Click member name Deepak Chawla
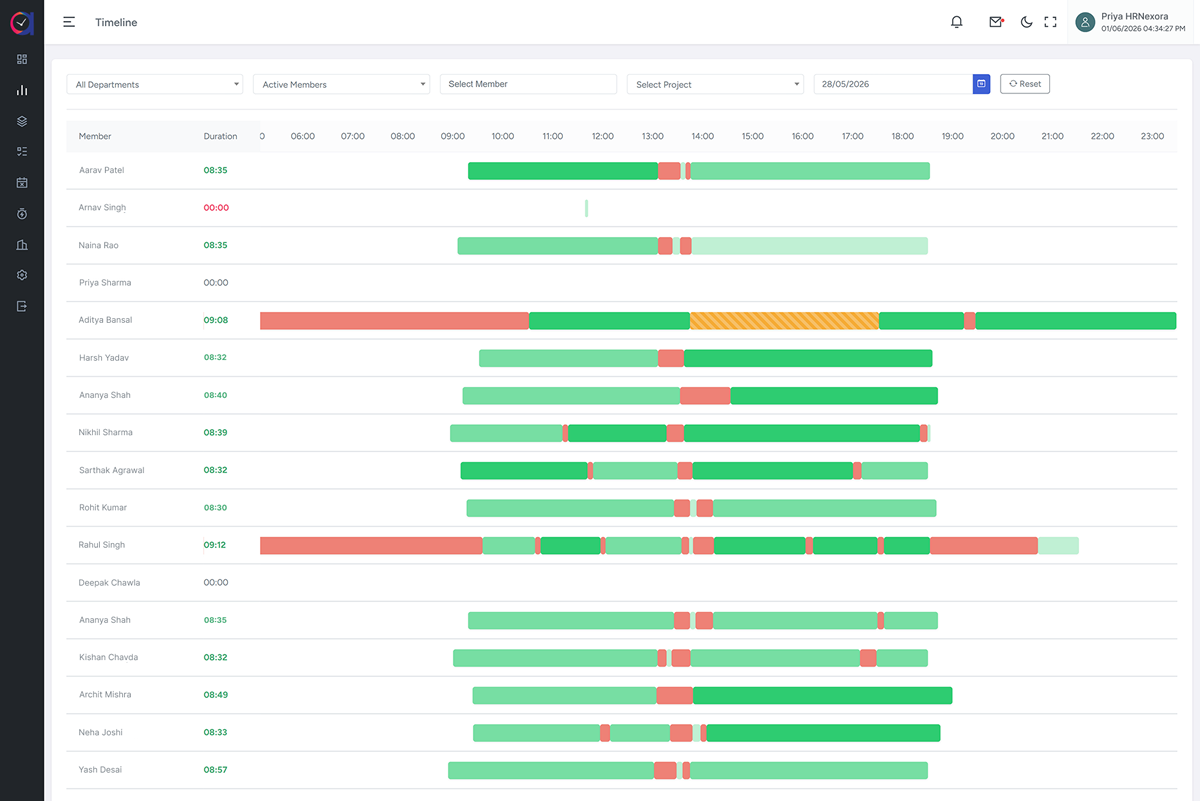 [109, 582]
